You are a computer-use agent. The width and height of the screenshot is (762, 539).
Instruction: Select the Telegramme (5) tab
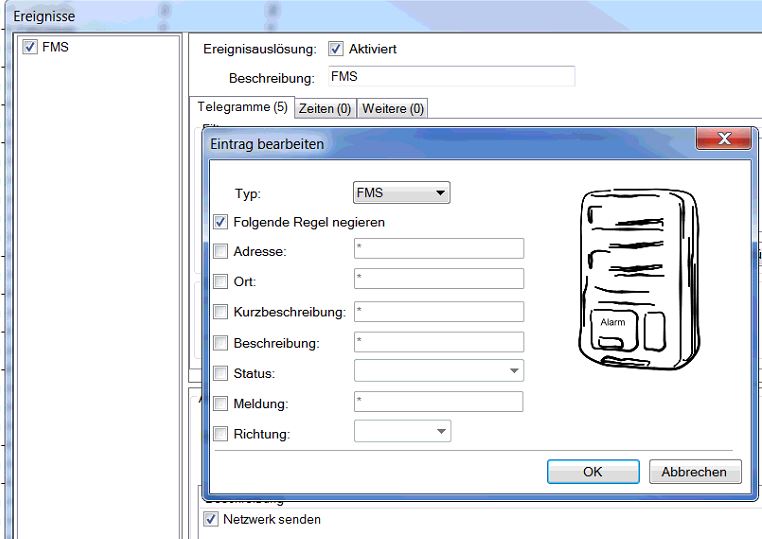point(241,107)
